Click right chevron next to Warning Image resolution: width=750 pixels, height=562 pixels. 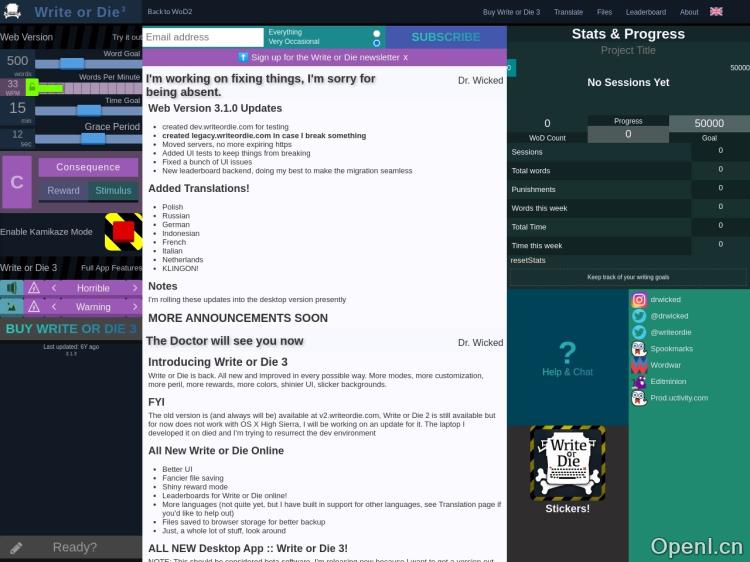pos(131,307)
